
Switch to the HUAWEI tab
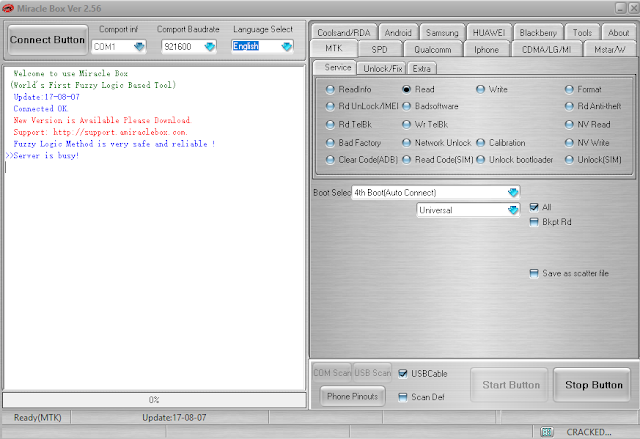coord(489,33)
